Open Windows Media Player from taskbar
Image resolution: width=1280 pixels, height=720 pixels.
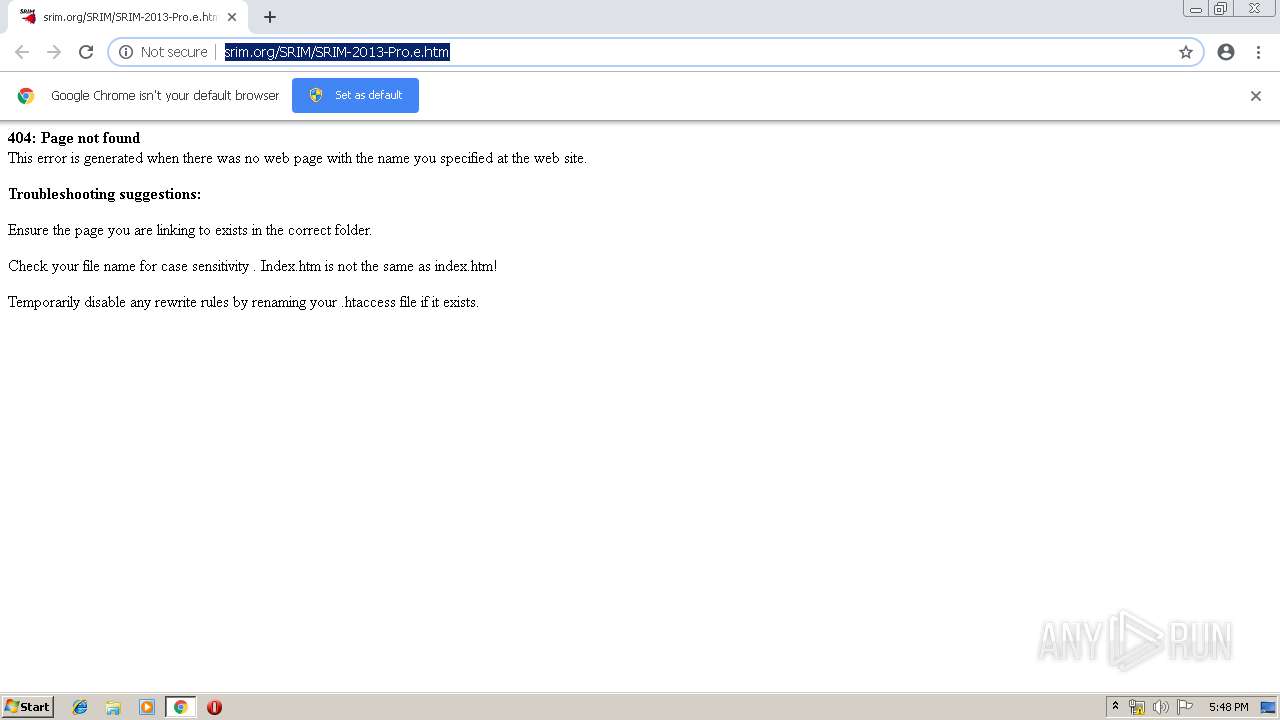tap(147, 707)
